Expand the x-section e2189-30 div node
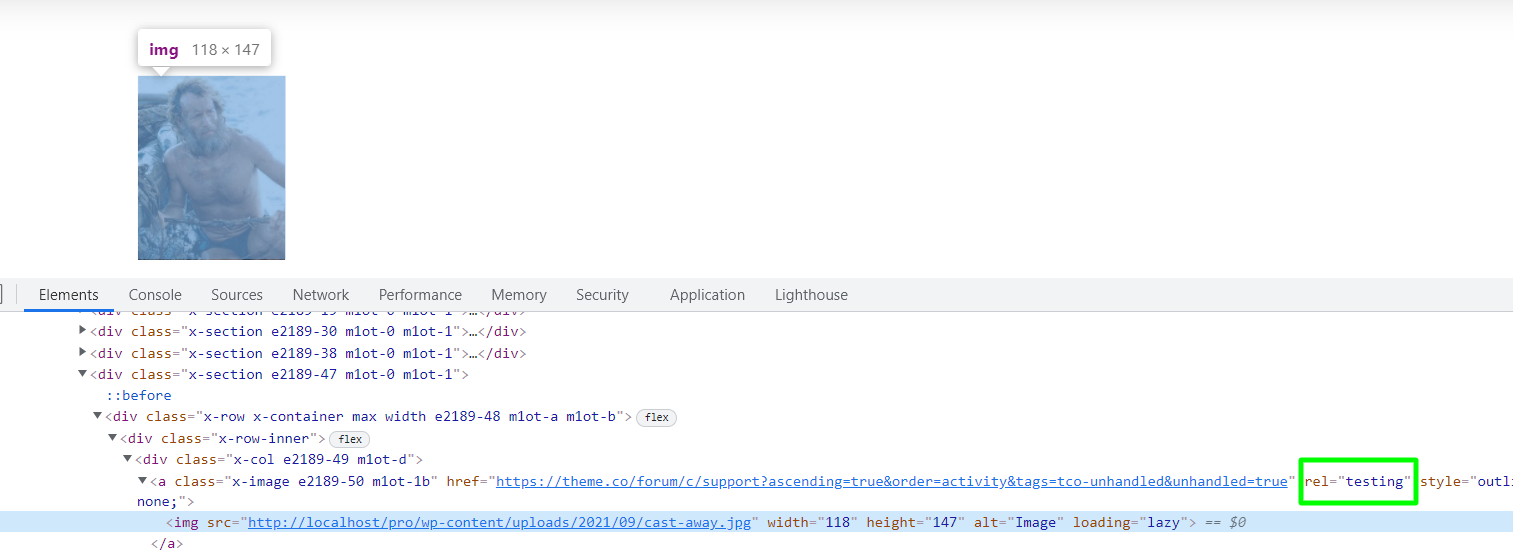This screenshot has height=558, width=1513. [x=83, y=331]
